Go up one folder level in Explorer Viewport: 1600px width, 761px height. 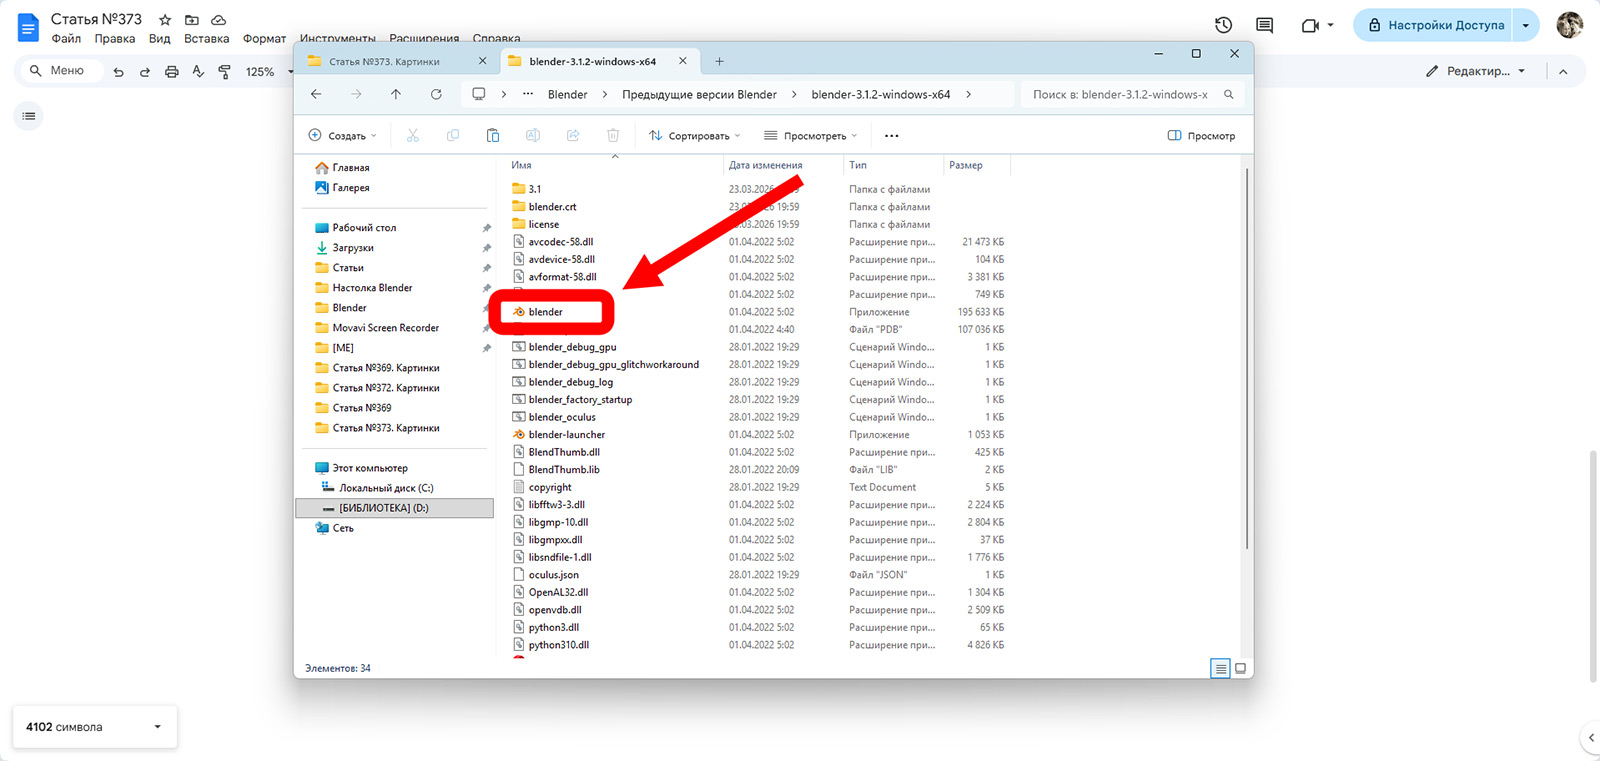[x=396, y=94]
